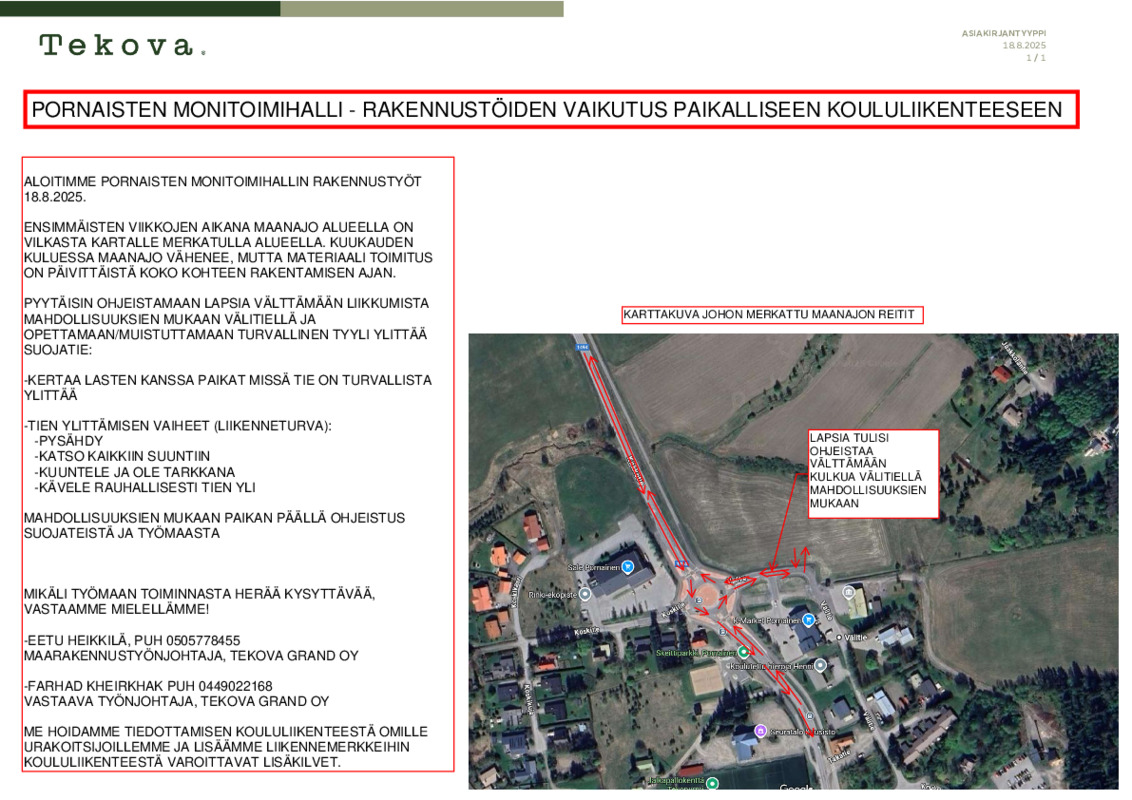Select the 'Lapsia tulisi ohjeistaa' callout box
Viewport: 1132px width, 800px height.
(873, 473)
